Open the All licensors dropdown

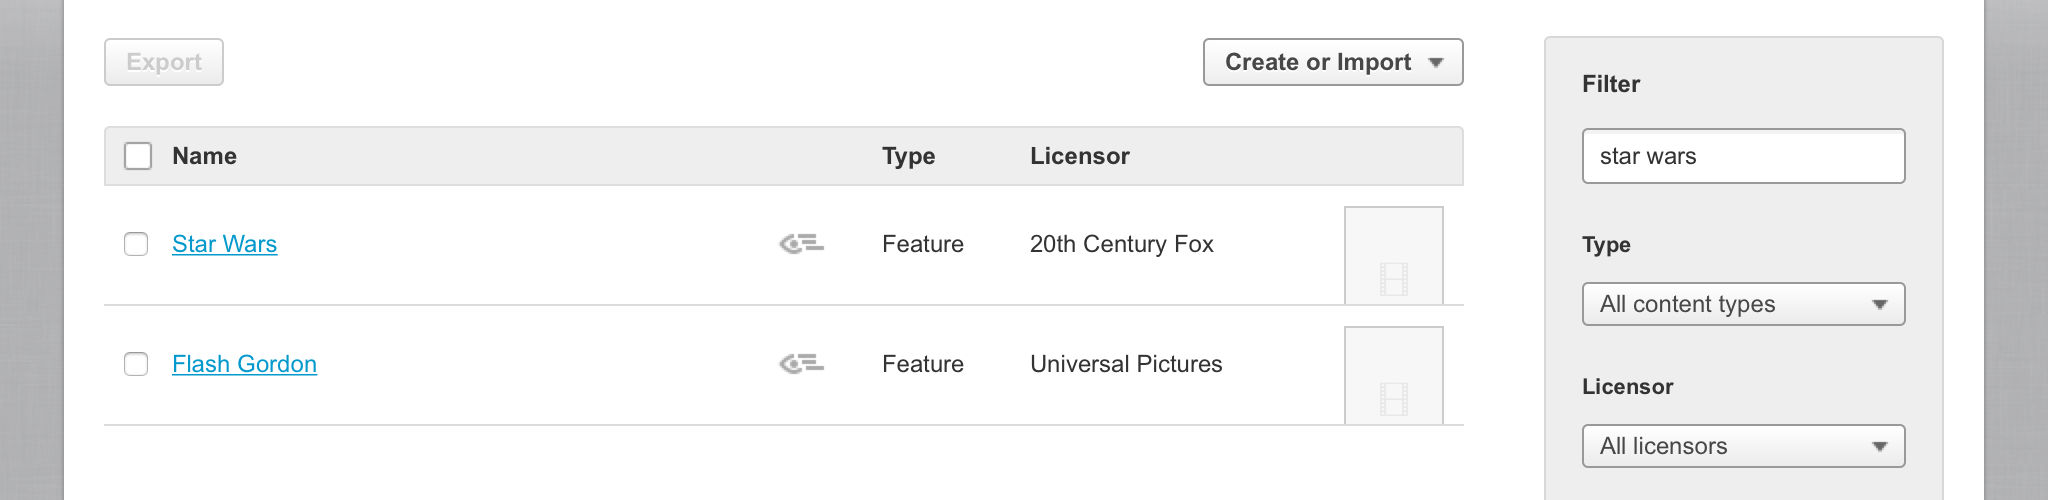click(x=1742, y=446)
